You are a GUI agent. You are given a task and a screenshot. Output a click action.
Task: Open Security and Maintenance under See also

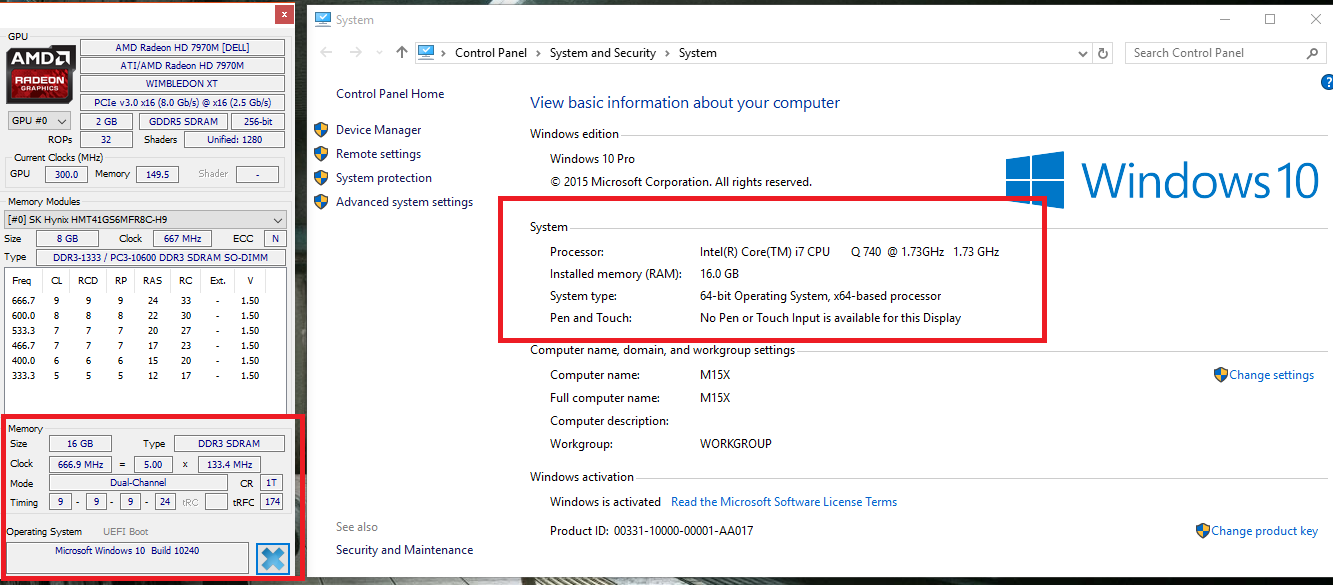click(x=404, y=550)
